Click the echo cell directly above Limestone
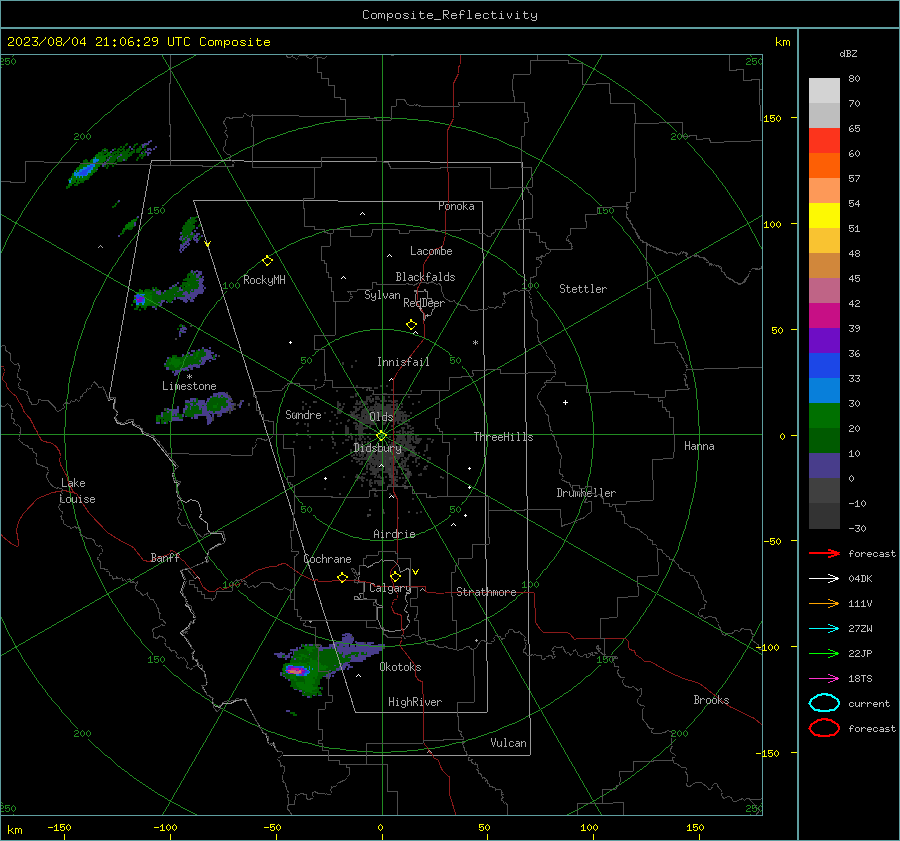The width and height of the screenshot is (900, 841). coord(189,359)
